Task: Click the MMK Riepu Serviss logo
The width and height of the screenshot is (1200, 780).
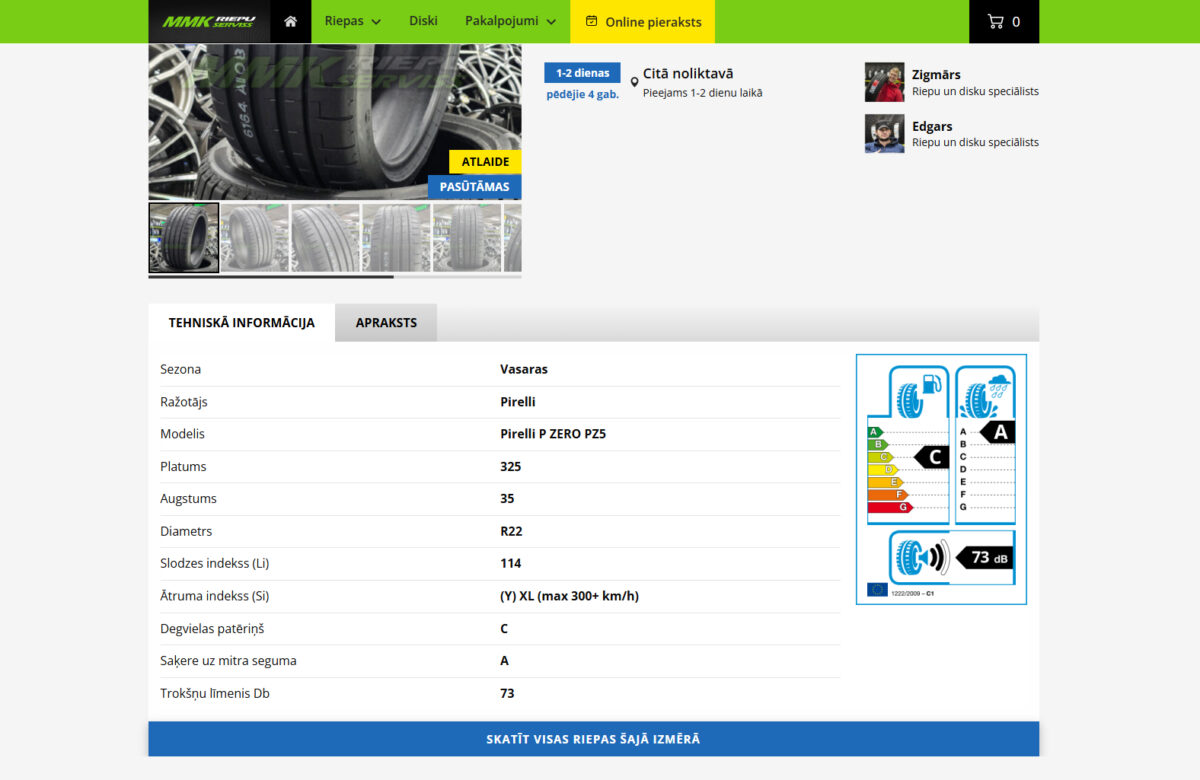Action: click(209, 21)
